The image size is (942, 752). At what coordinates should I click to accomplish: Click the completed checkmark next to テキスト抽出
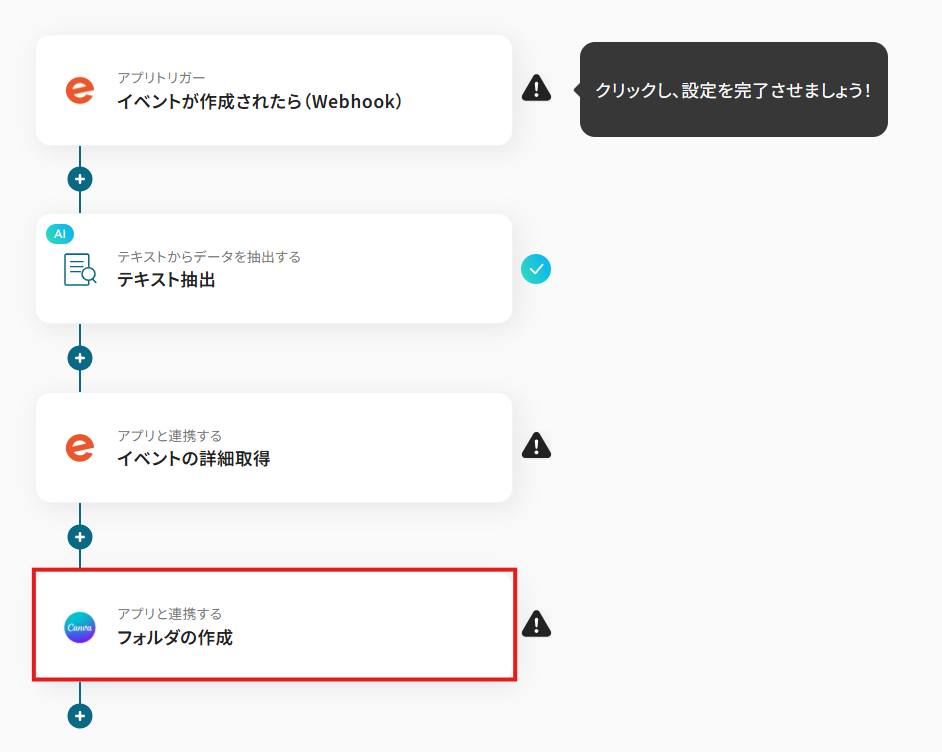(536, 268)
